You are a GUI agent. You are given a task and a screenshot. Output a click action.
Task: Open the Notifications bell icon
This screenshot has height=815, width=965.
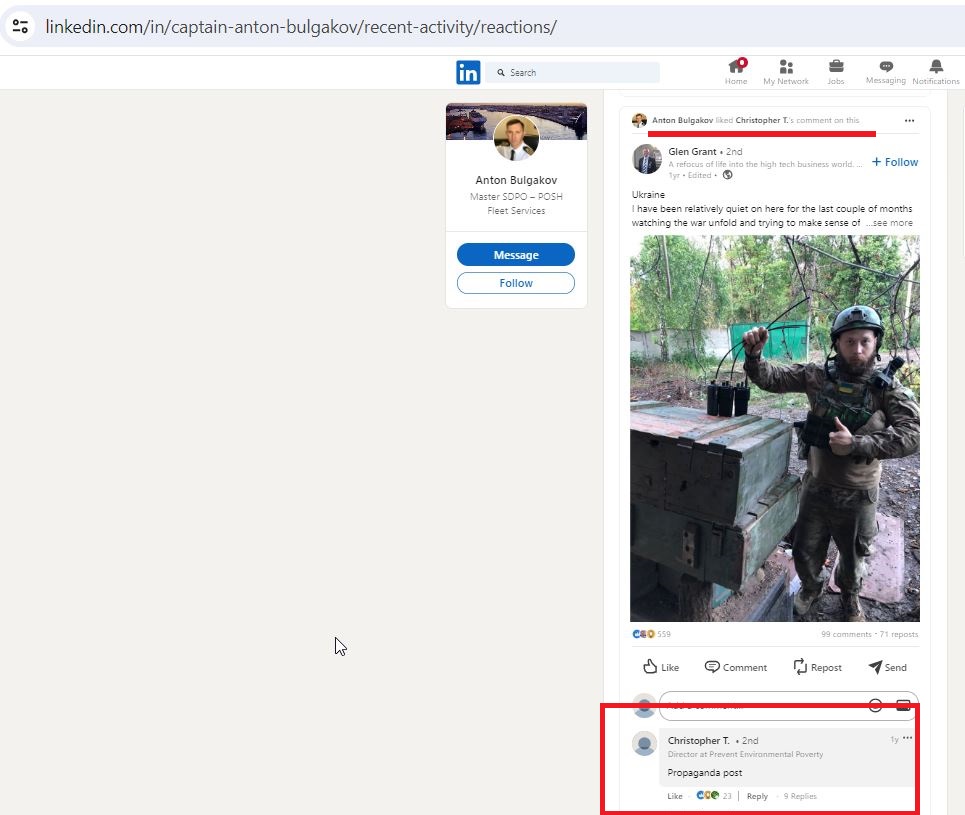point(935,72)
